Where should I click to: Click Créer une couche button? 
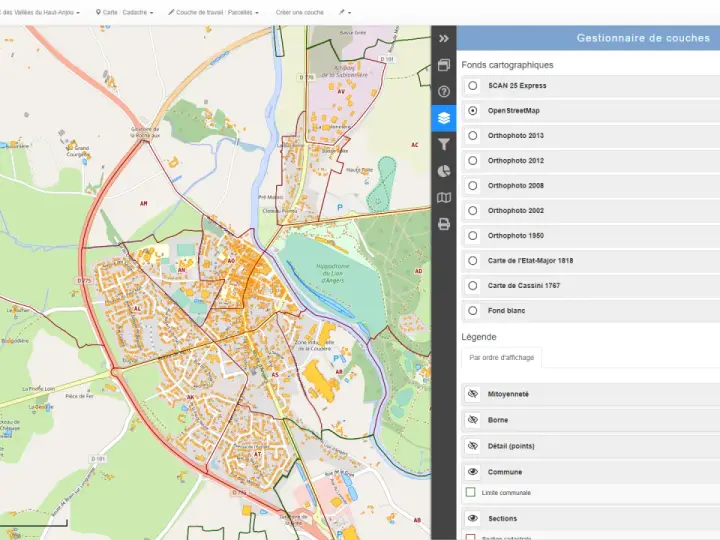pos(299,12)
